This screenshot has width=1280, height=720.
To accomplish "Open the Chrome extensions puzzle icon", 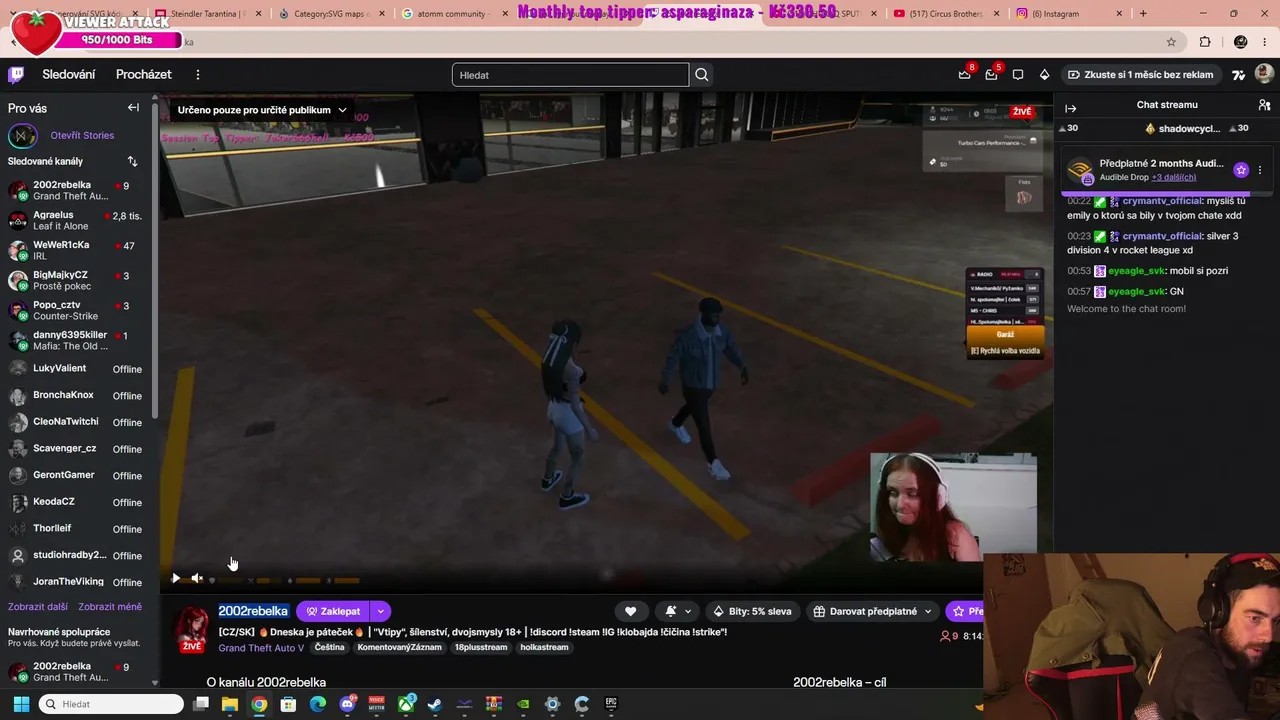I will tap(1205, 42).
